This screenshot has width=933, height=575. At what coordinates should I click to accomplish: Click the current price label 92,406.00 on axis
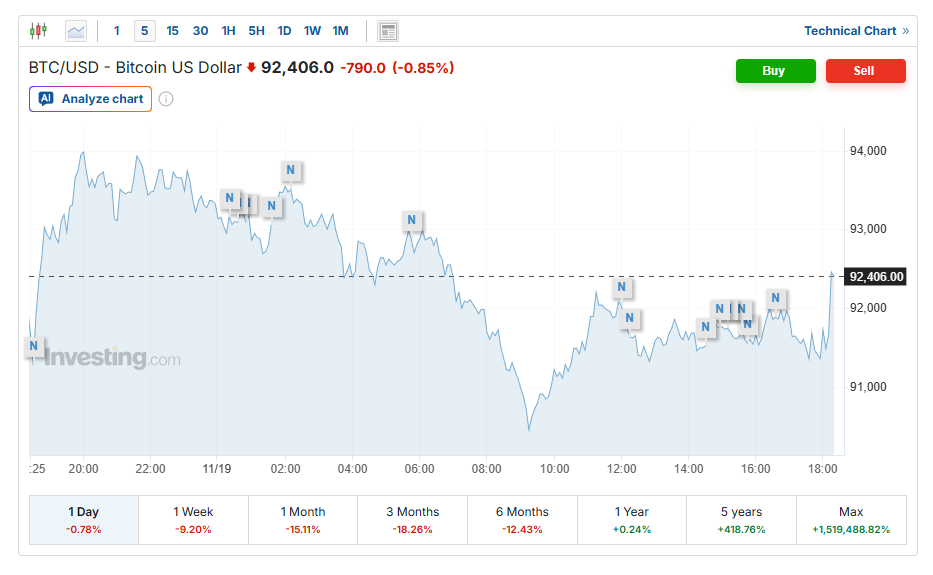click(x=875, y=277)
